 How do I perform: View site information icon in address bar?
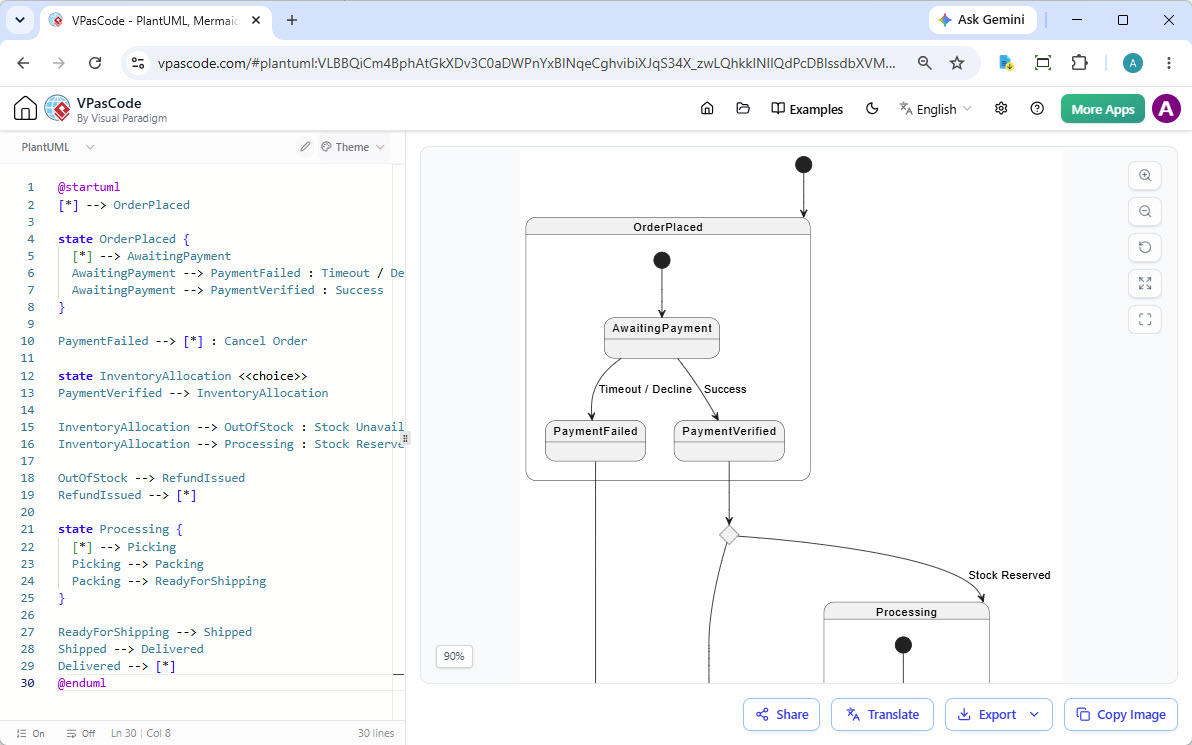(x=138, y=63)
